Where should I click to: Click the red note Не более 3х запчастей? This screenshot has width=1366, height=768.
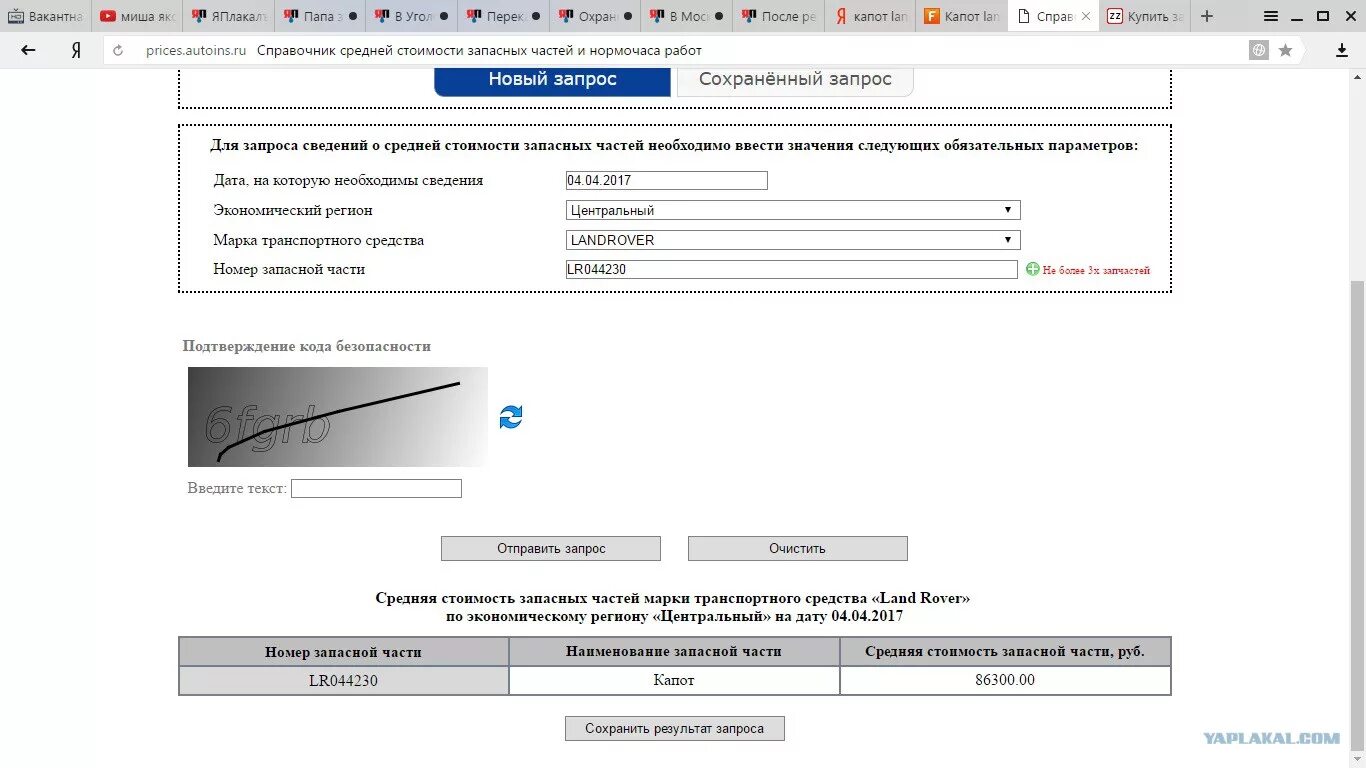point(1096,270)
